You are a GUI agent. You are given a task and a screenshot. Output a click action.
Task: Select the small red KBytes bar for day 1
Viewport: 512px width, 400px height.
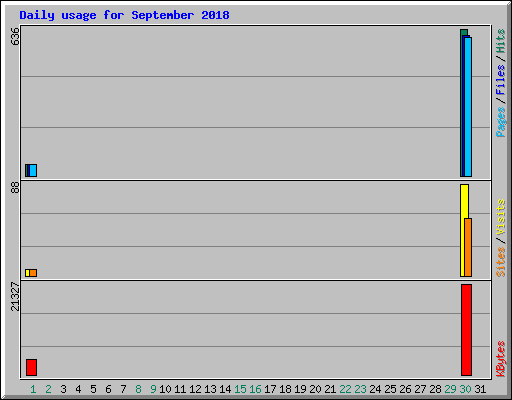point(31,367)
